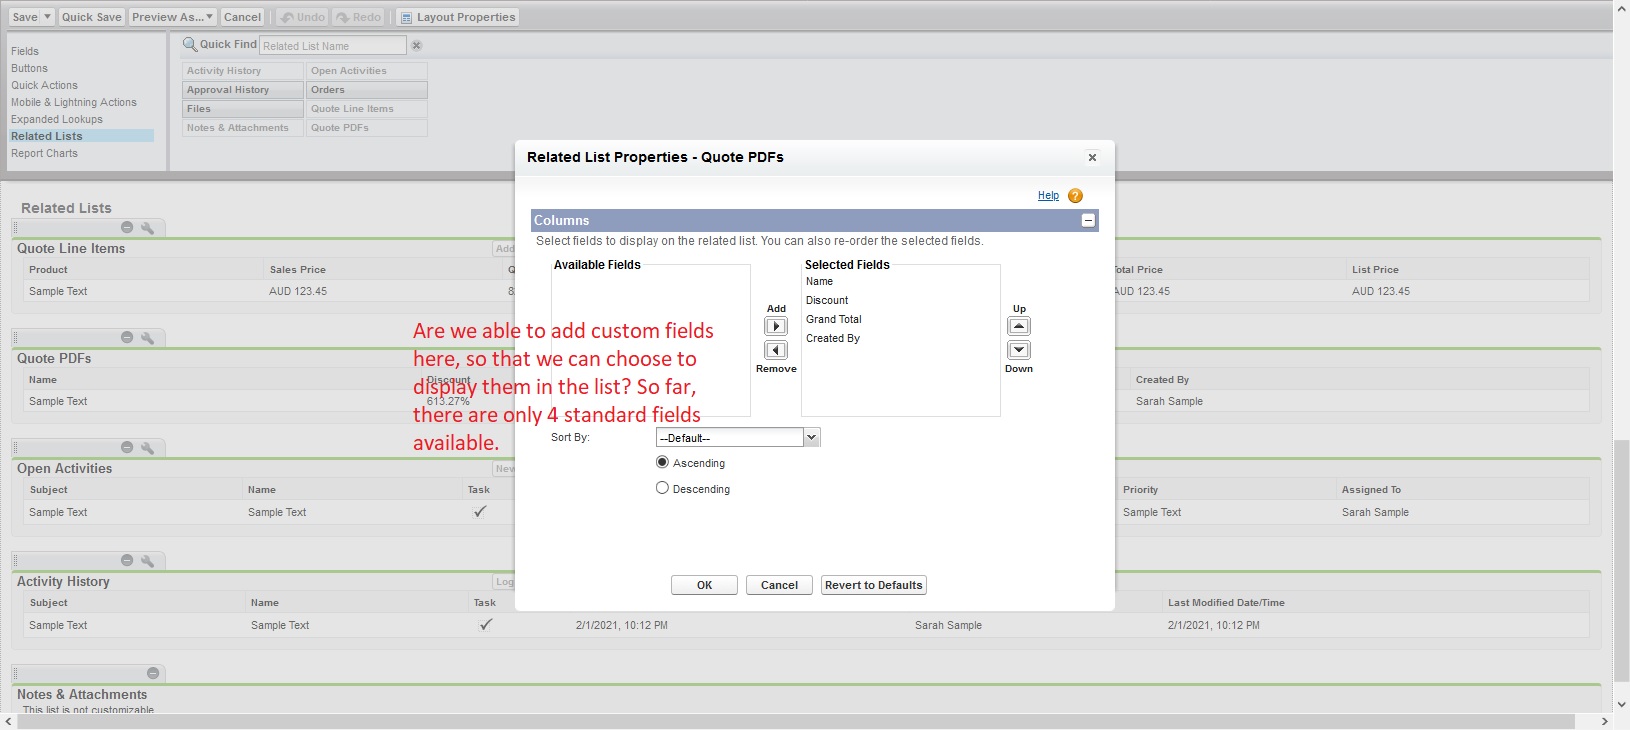Select the Descending sort option
The width and height of the screenshot is (1630, 730).
(x=662, y=488)
